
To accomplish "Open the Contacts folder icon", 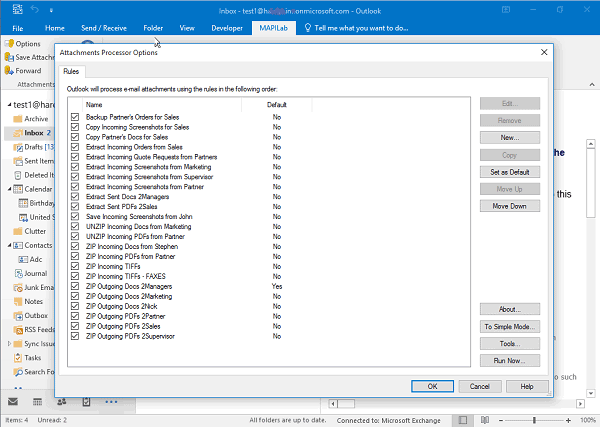I will tap(18, 245).
